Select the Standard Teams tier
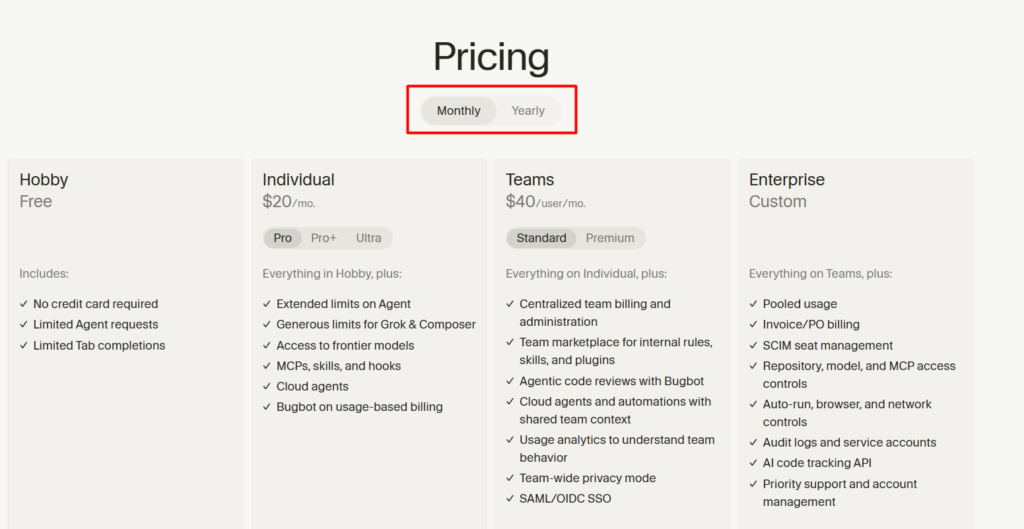Viewport: 1024px width, 529px height. [541, 238]
